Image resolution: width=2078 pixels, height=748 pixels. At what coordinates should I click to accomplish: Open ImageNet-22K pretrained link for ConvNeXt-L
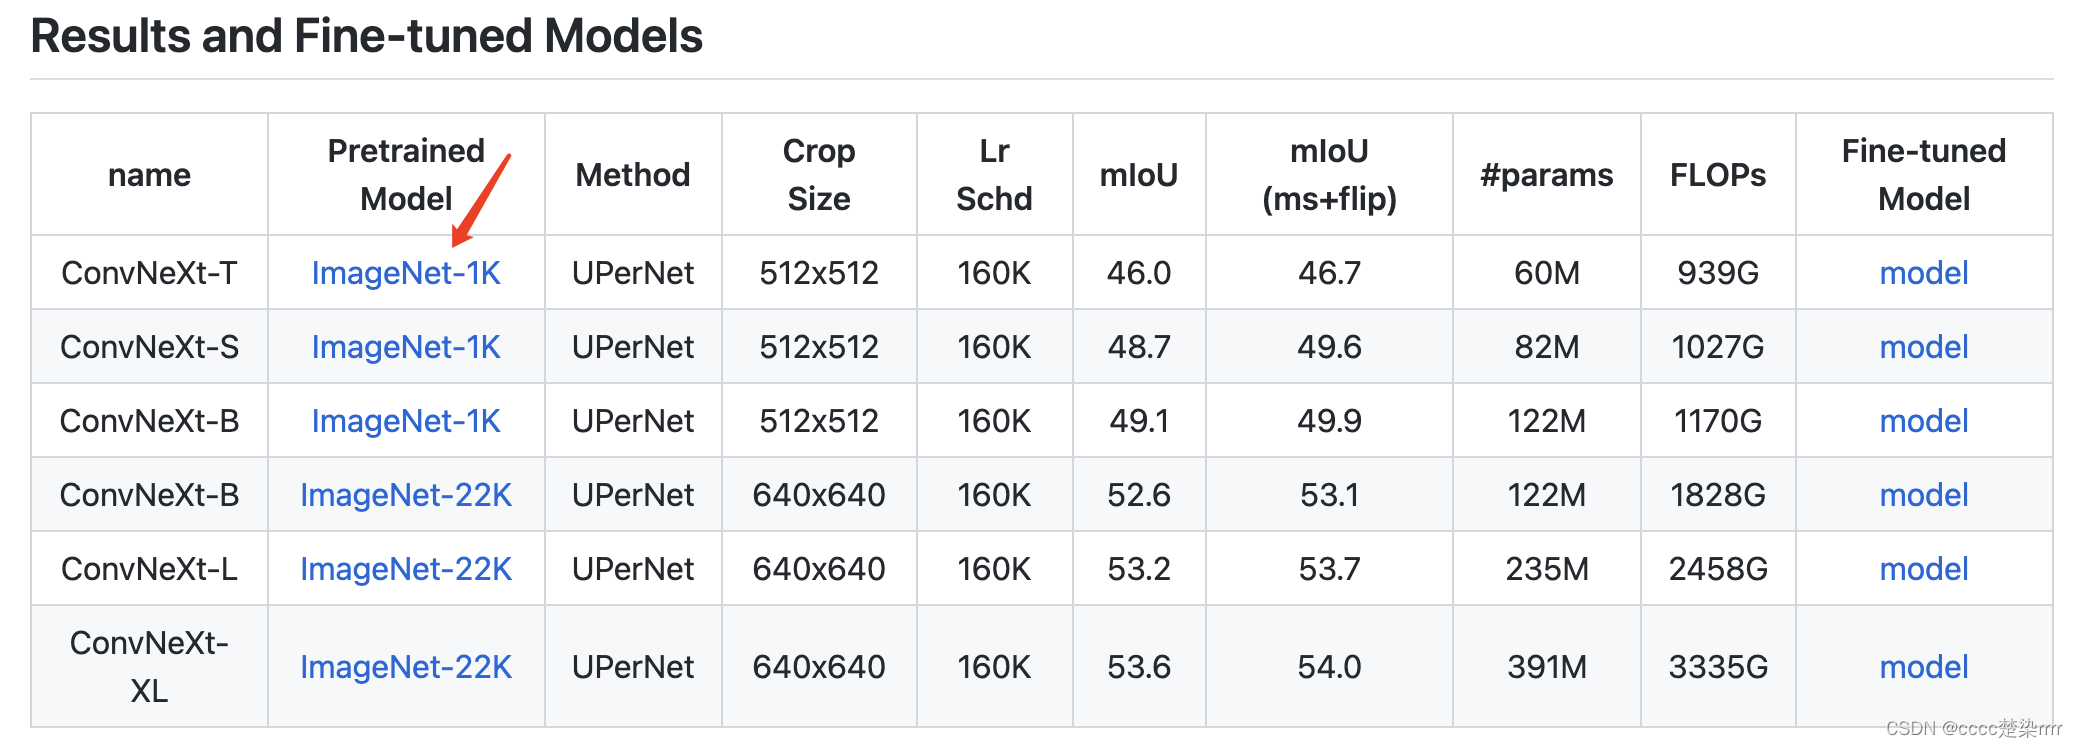405,569
